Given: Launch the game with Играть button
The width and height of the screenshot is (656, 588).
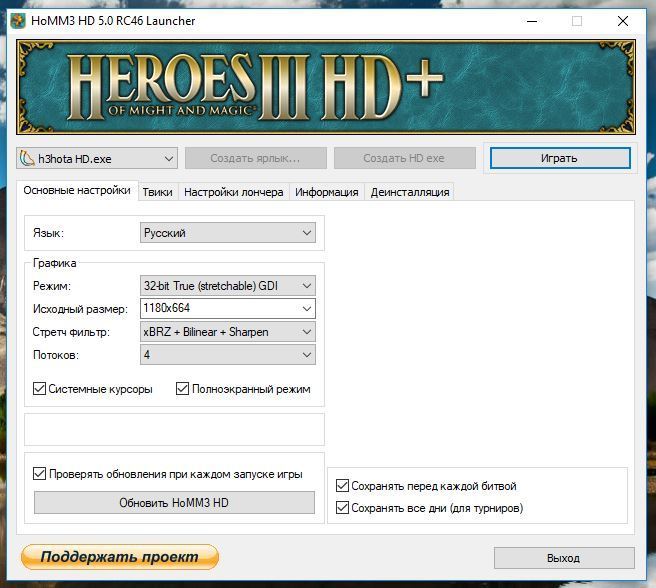Looking at the screenshot, I should pos(560,158).
